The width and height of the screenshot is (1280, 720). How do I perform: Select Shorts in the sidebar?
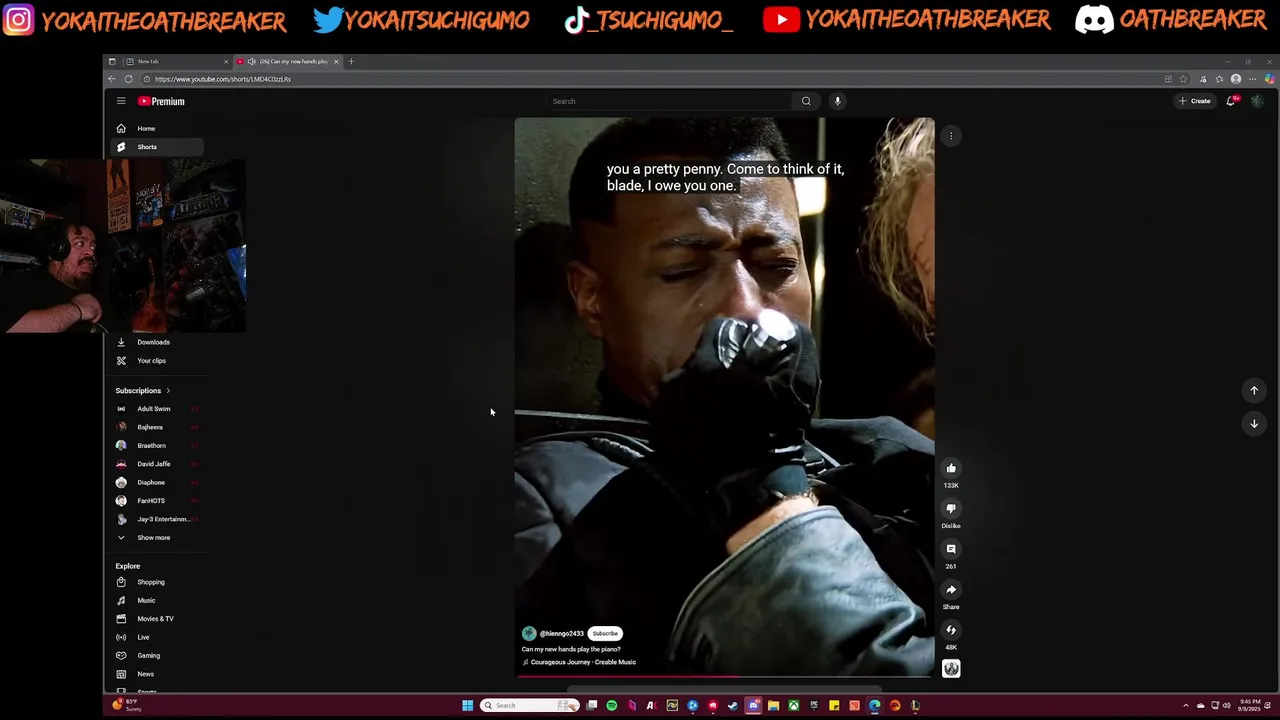(157, 147)
